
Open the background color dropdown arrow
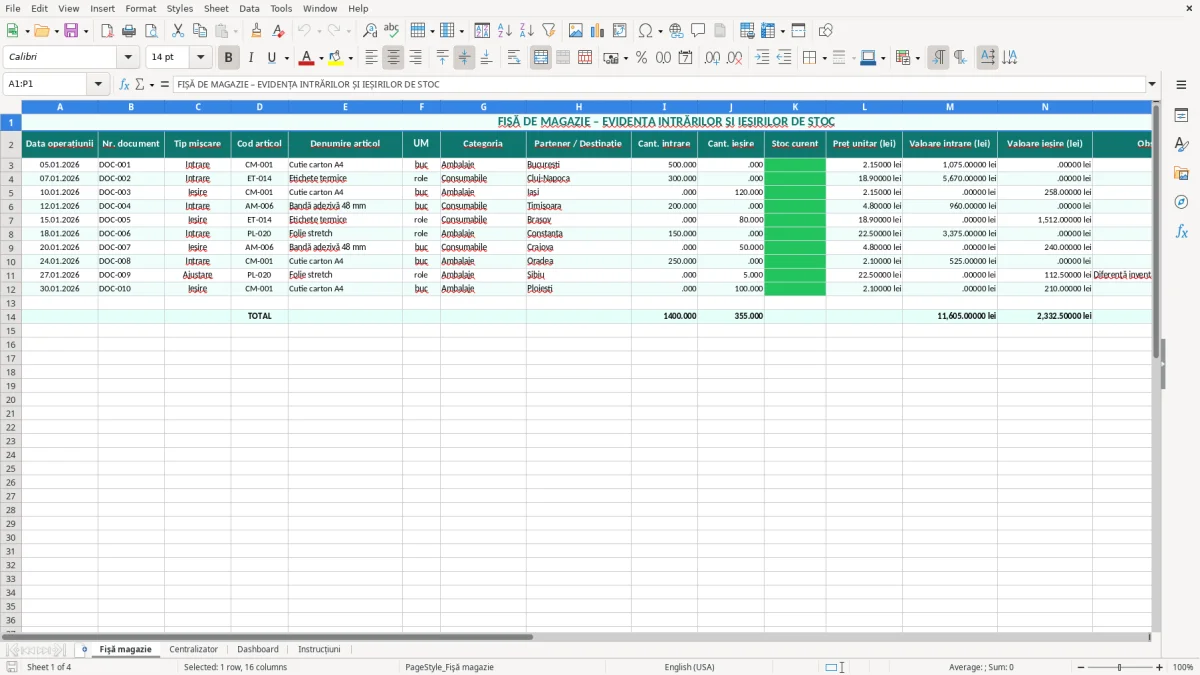click(x=350, y=58)
